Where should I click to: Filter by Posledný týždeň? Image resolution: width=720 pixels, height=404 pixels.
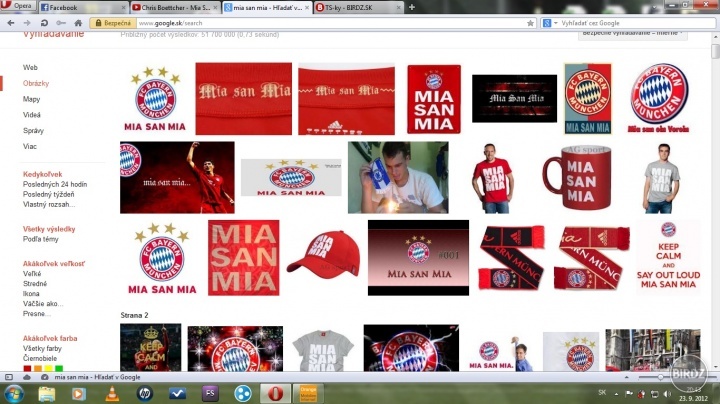pyautogui.click(x=49, y=194)
